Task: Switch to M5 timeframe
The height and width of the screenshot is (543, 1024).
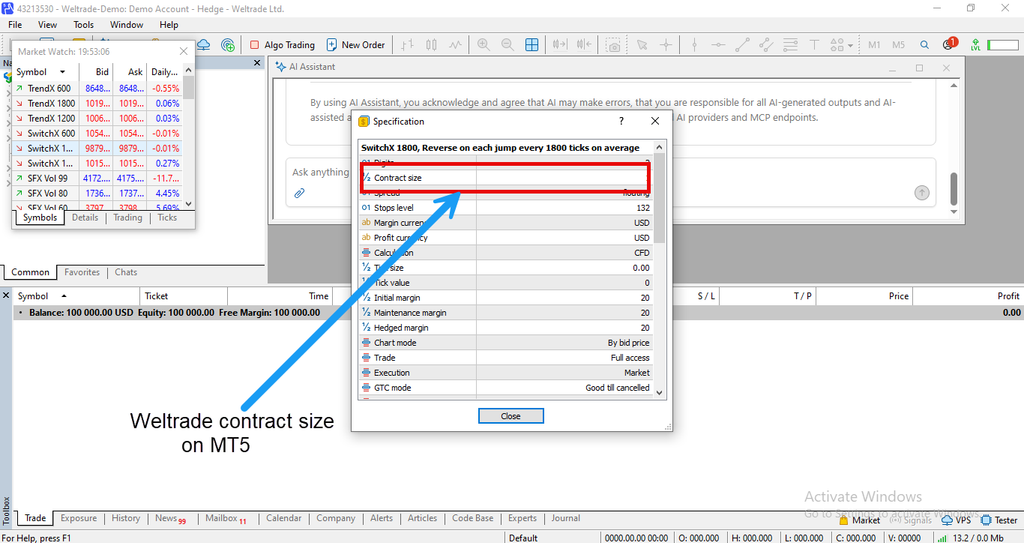Action: [899, 45]
